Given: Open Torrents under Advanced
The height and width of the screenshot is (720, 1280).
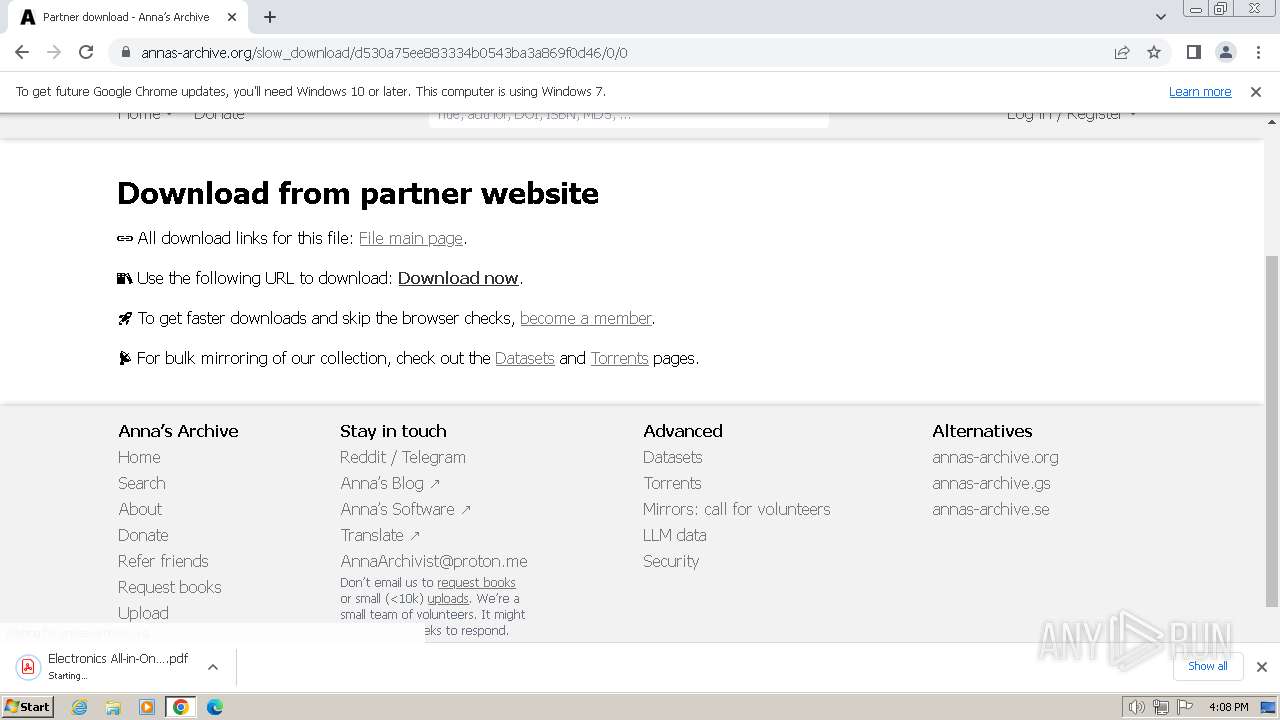Looking at the screenshot, I should (x=672, y=483).
